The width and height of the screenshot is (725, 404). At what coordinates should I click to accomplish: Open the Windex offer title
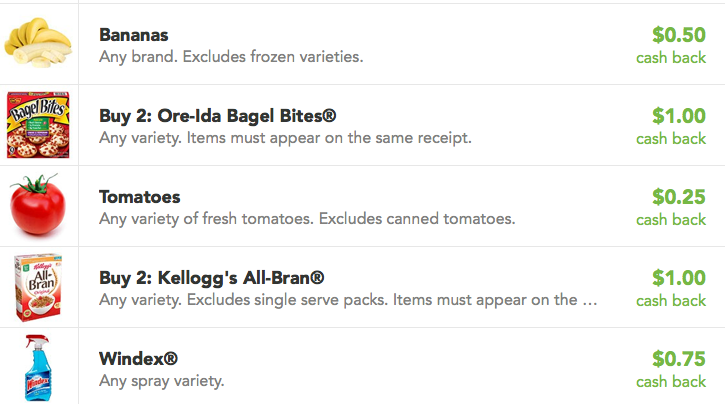[138, 359]
